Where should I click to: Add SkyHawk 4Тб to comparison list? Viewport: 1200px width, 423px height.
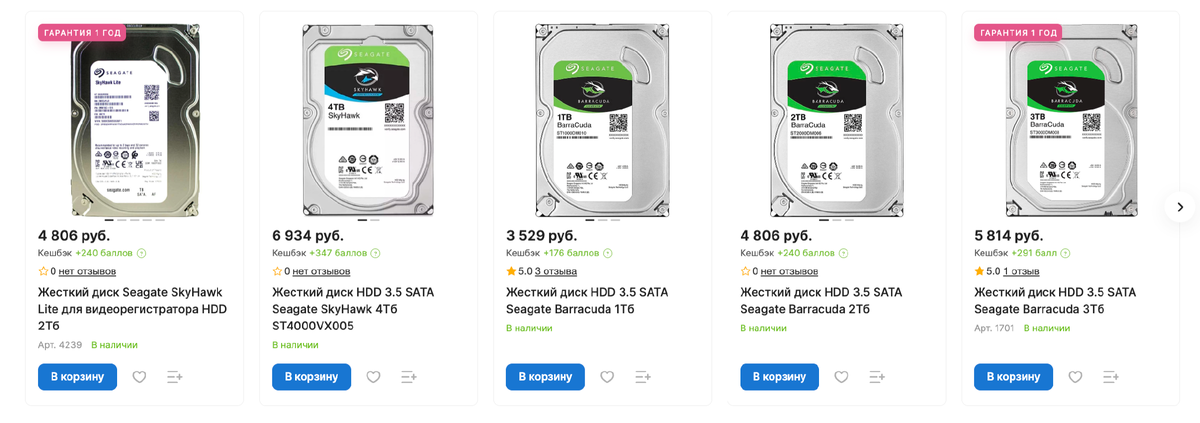pos(408,377)
